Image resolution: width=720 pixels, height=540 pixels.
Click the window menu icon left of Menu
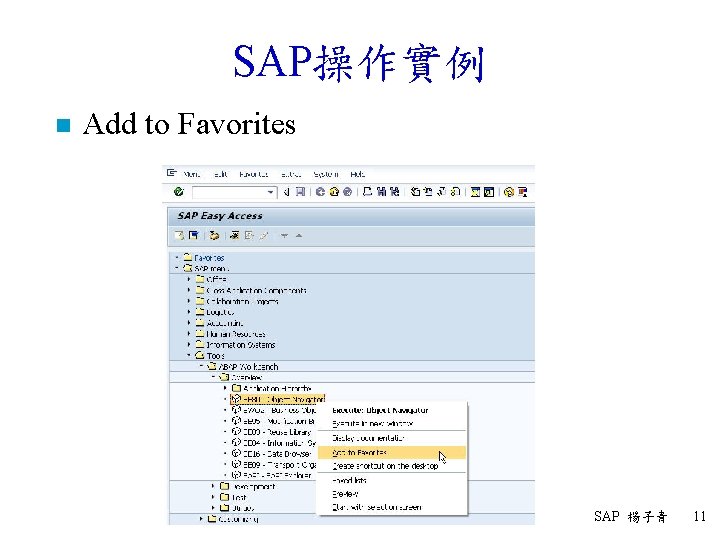[172, 173]
